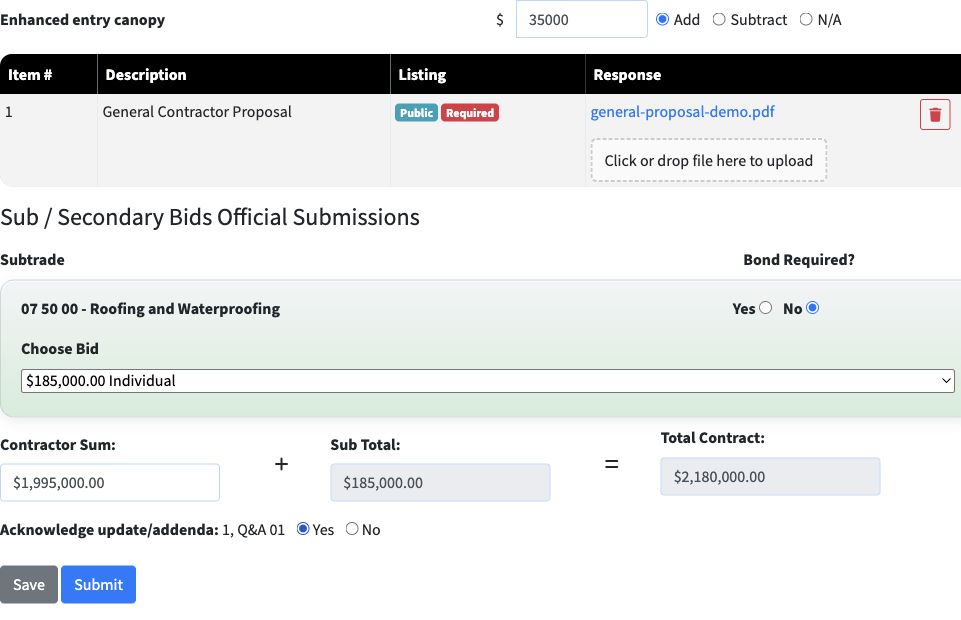The width and height of the screenshot is (961, 620).
Task: Open the Choose Bid dropdown
Action: click(488, 380)
